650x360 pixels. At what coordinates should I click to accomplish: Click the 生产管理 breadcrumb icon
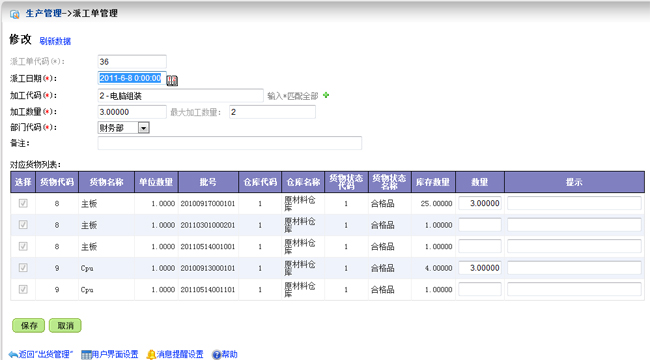click(x=15, y=14)
